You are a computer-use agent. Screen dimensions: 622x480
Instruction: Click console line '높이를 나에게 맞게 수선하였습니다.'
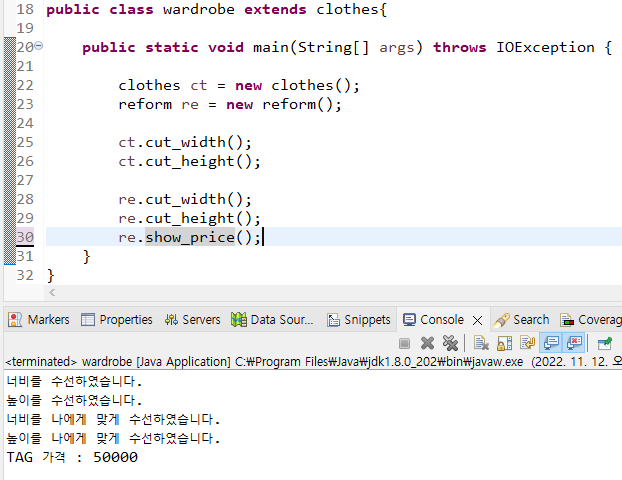[113, 438]
